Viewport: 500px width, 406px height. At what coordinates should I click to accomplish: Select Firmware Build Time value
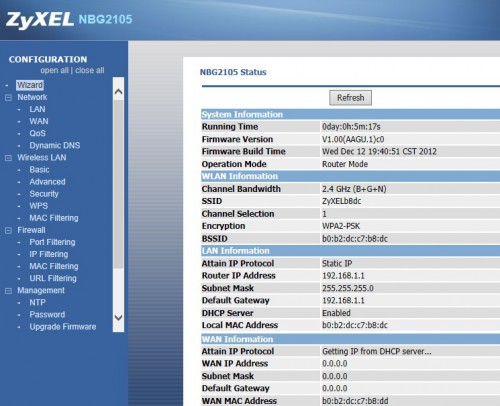tap(379, 152)
